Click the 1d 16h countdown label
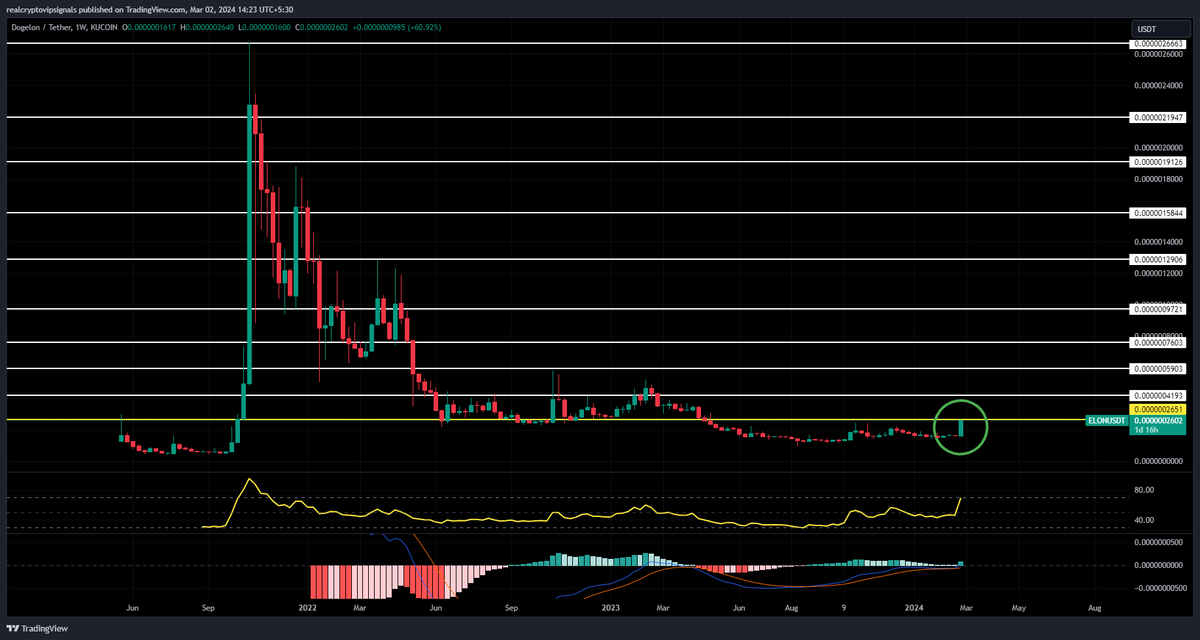Viewport: 1200px width, 640px height. [x=1146, y=430]
